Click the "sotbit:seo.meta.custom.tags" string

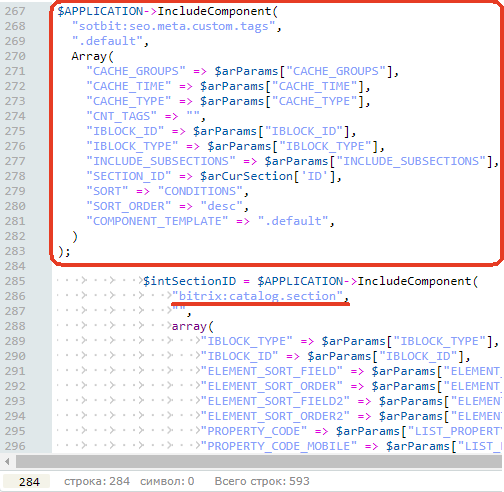(x=173, y=26)
